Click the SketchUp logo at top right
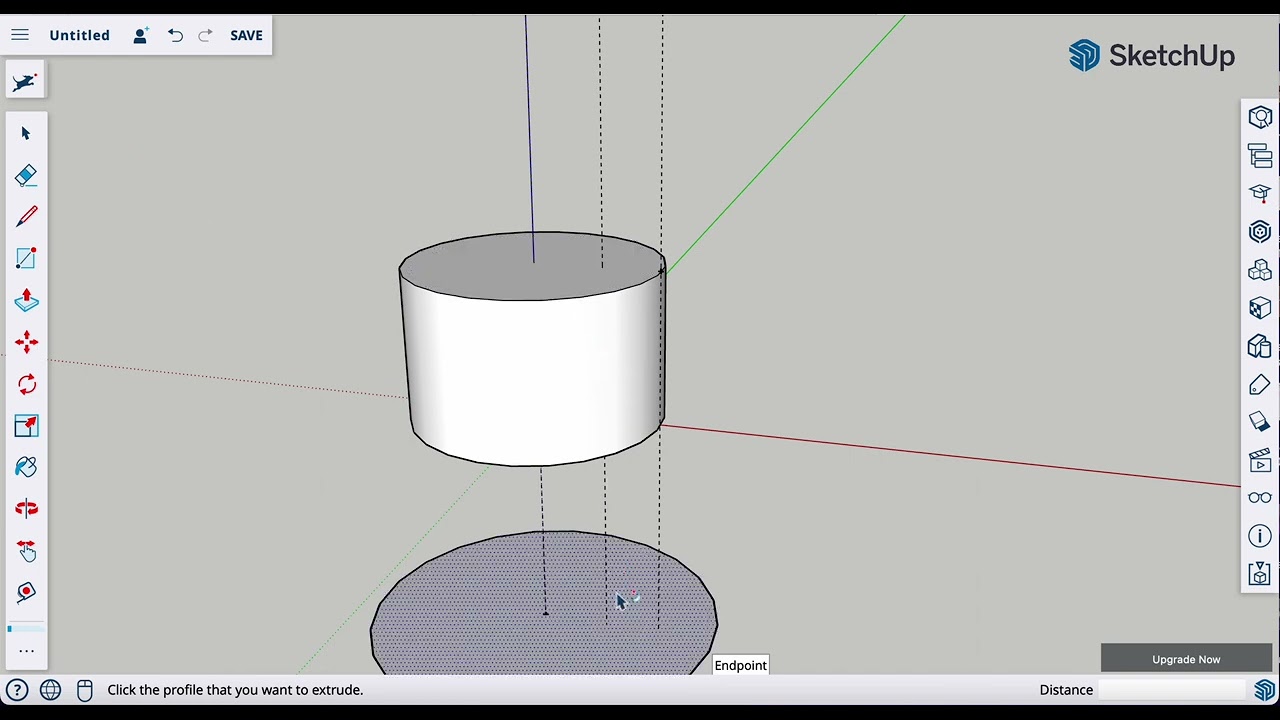The image size is (1280, 720). coord(1152,56)
